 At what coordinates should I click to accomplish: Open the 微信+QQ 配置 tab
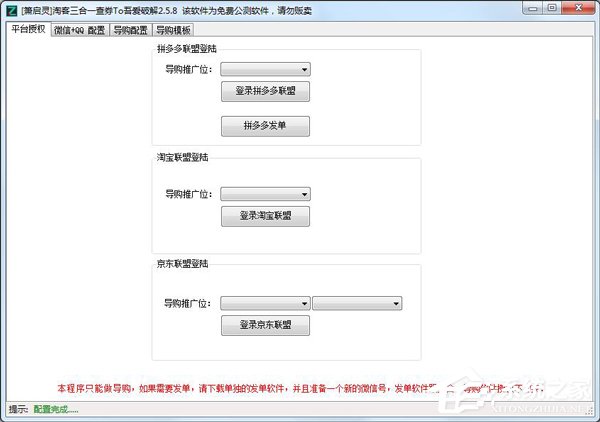coord(80,30)
